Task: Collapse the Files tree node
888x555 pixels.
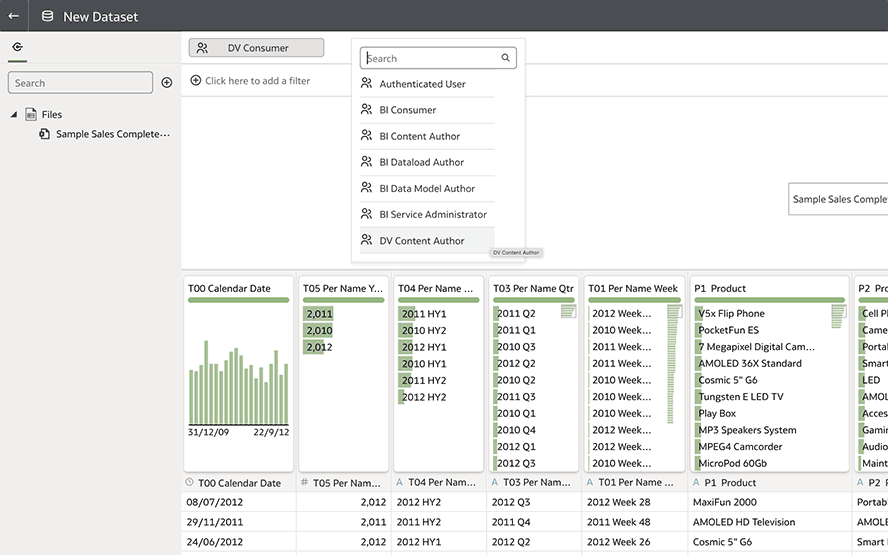Action: click(x=14, y=115)
